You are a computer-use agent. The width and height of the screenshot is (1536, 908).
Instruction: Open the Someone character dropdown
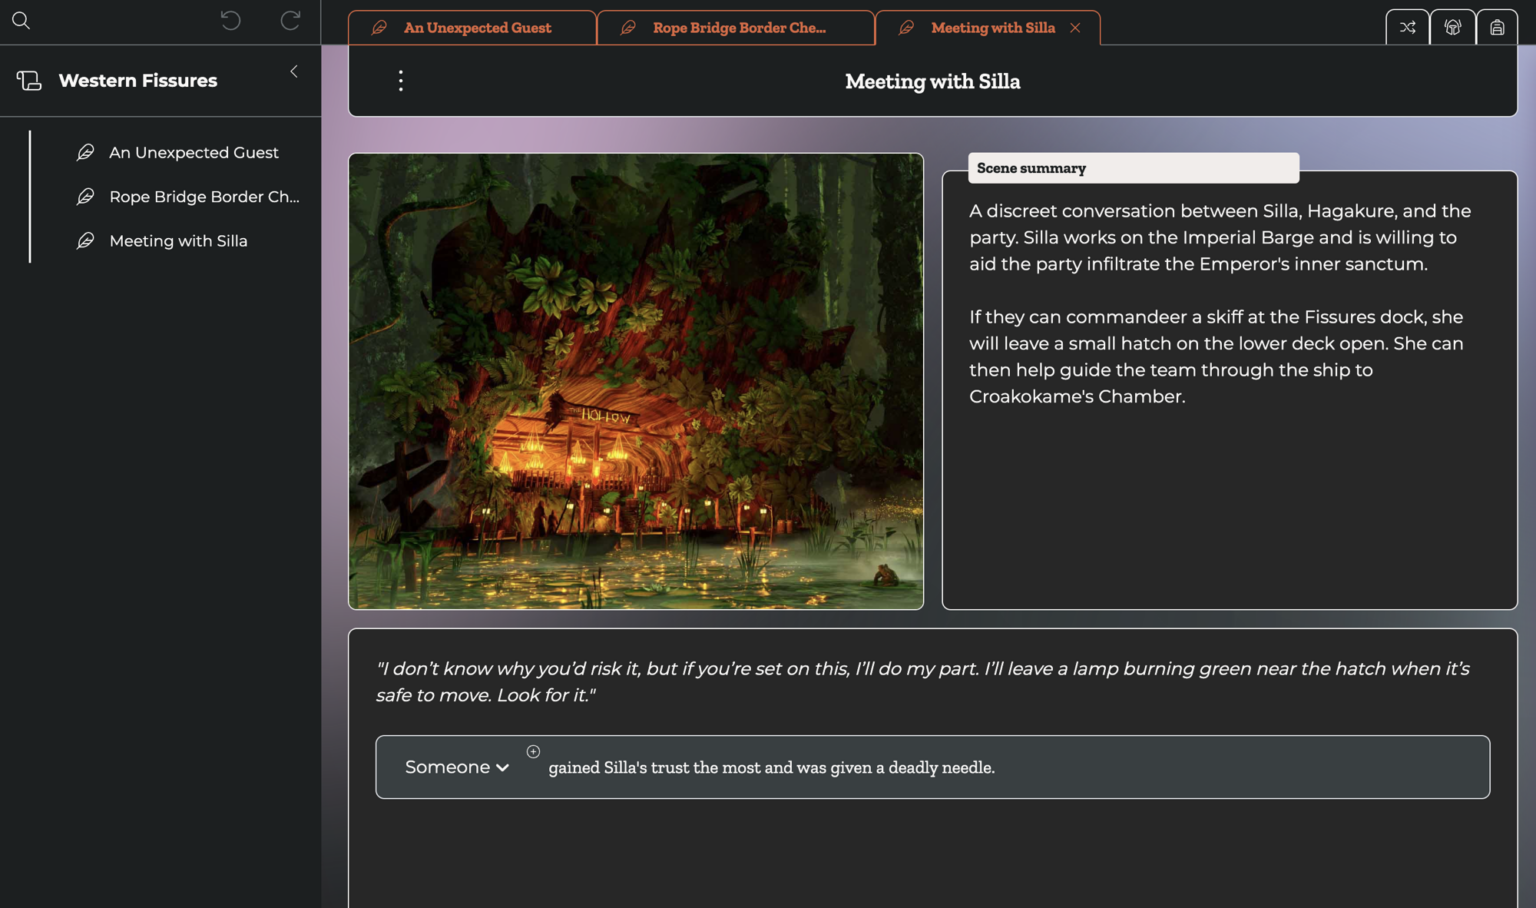[457, 767]
